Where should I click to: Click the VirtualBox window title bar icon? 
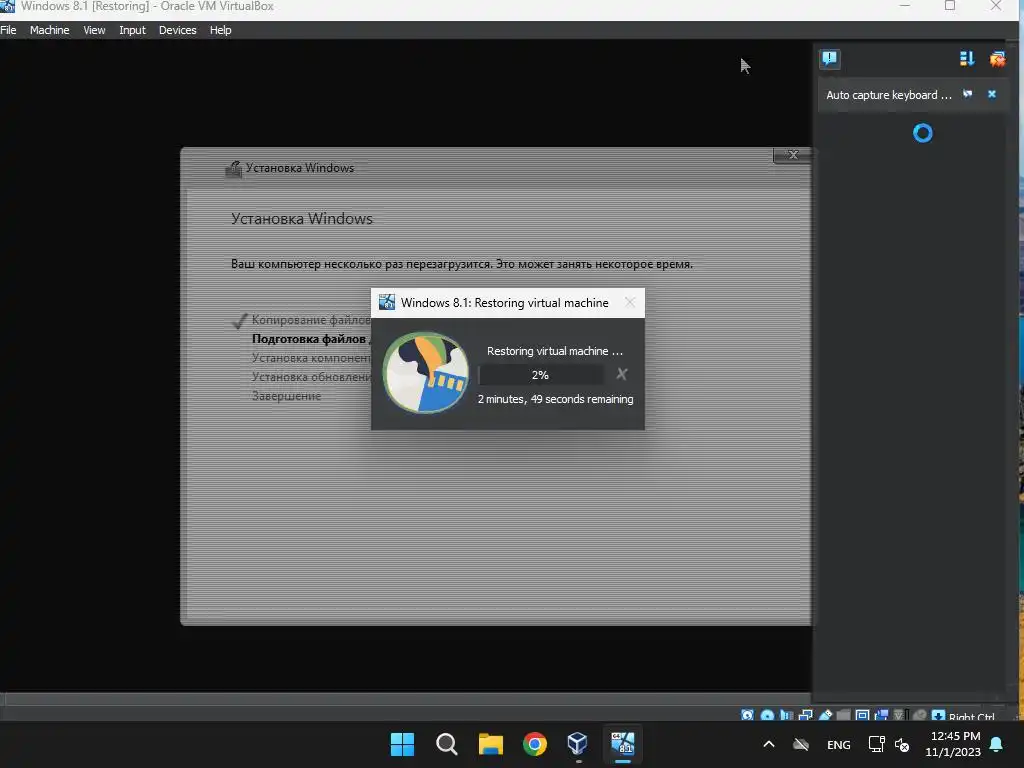tap(7, 7)
